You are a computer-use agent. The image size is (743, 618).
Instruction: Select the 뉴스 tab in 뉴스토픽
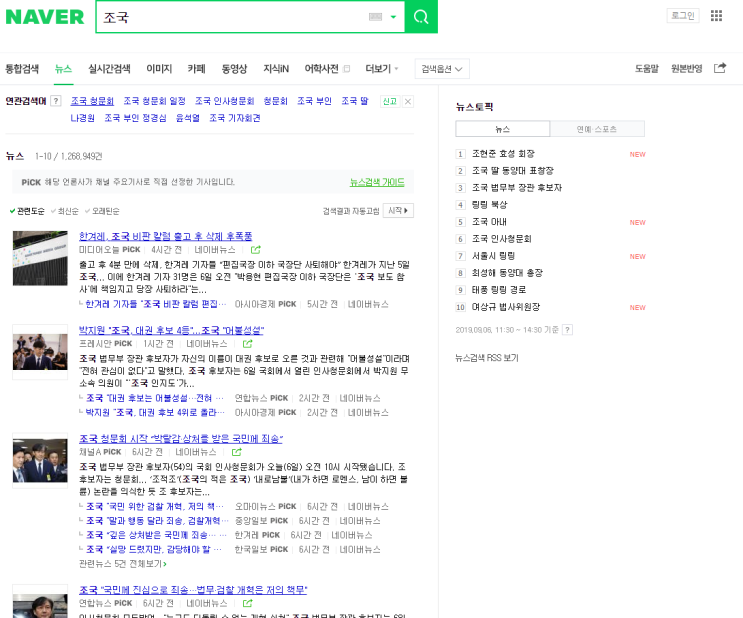[x=502, y=129]
